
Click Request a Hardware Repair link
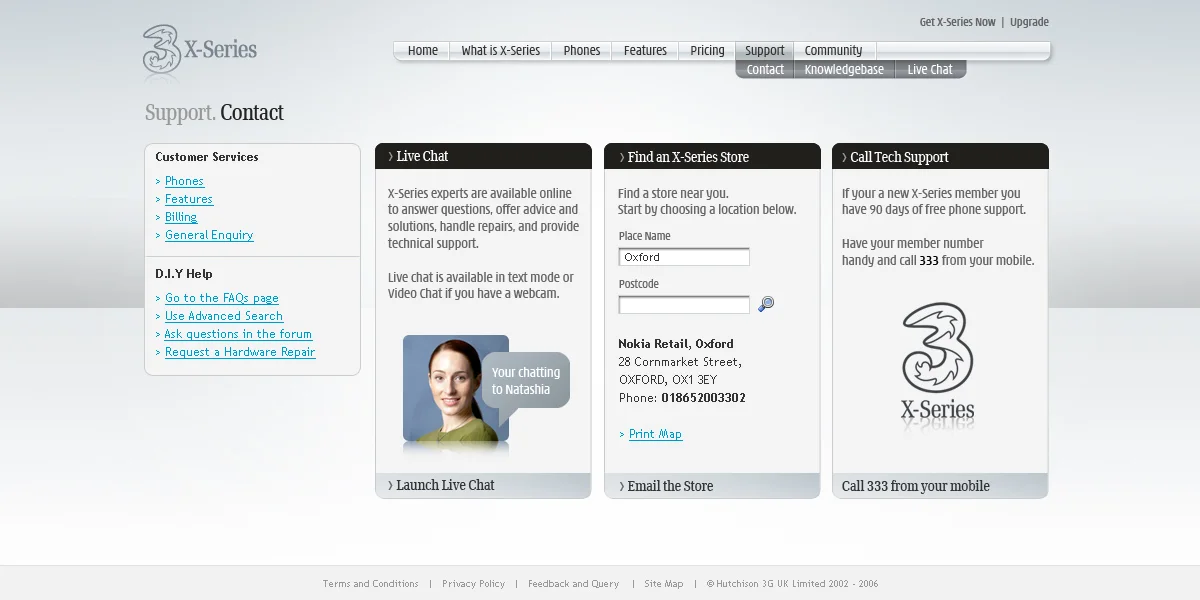click(x=240, y=352)
